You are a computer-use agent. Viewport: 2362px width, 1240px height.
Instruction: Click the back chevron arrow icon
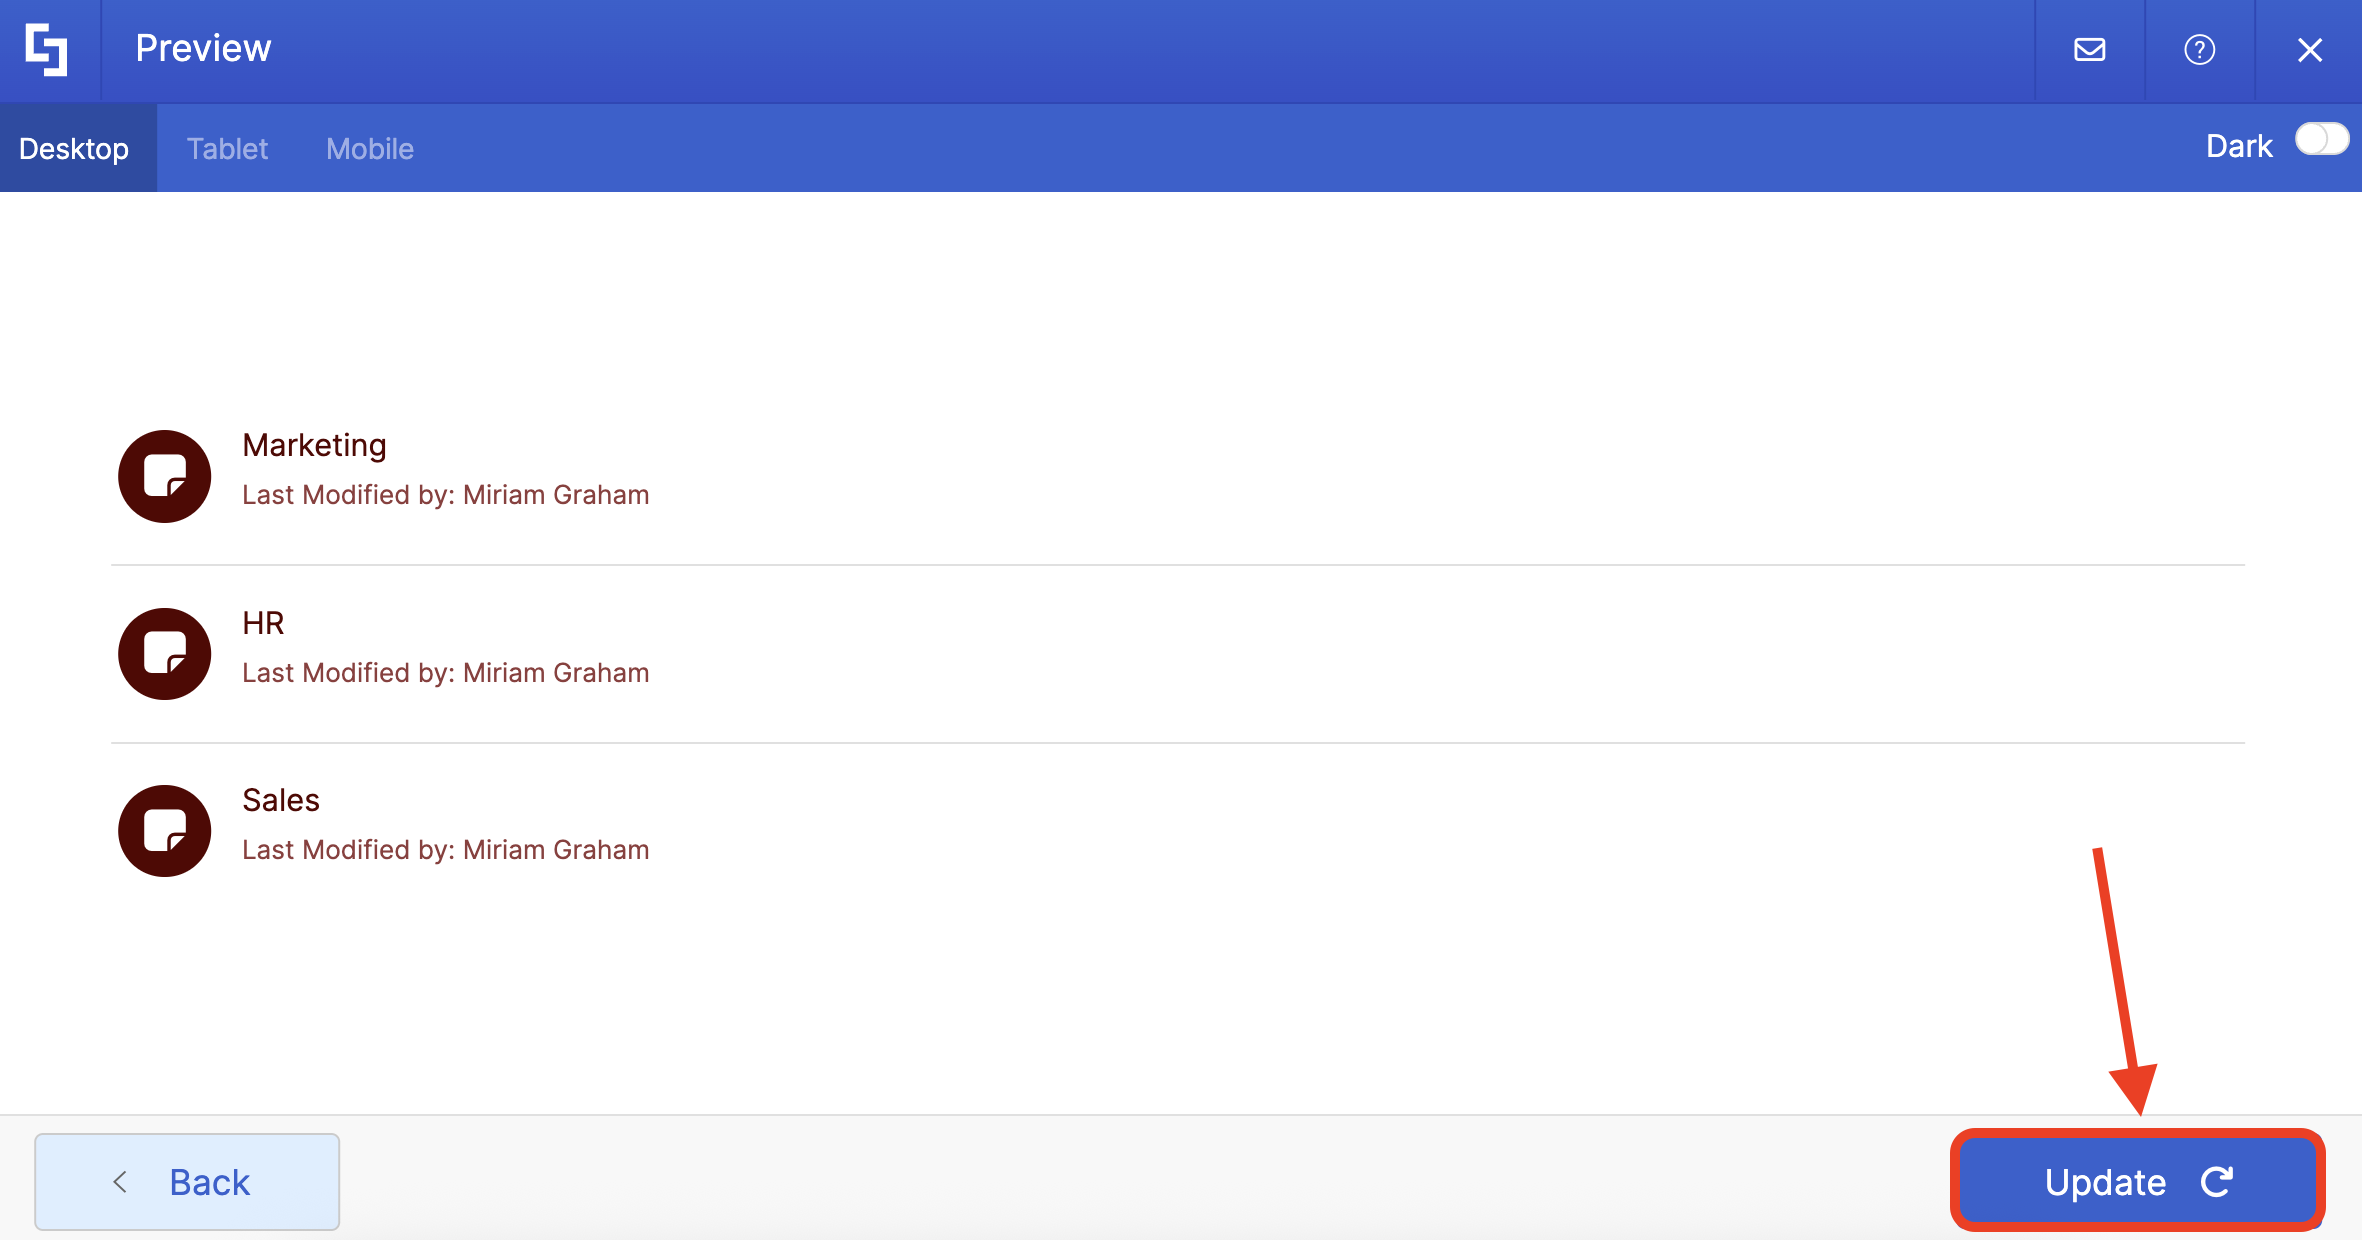coord(120,1182)
